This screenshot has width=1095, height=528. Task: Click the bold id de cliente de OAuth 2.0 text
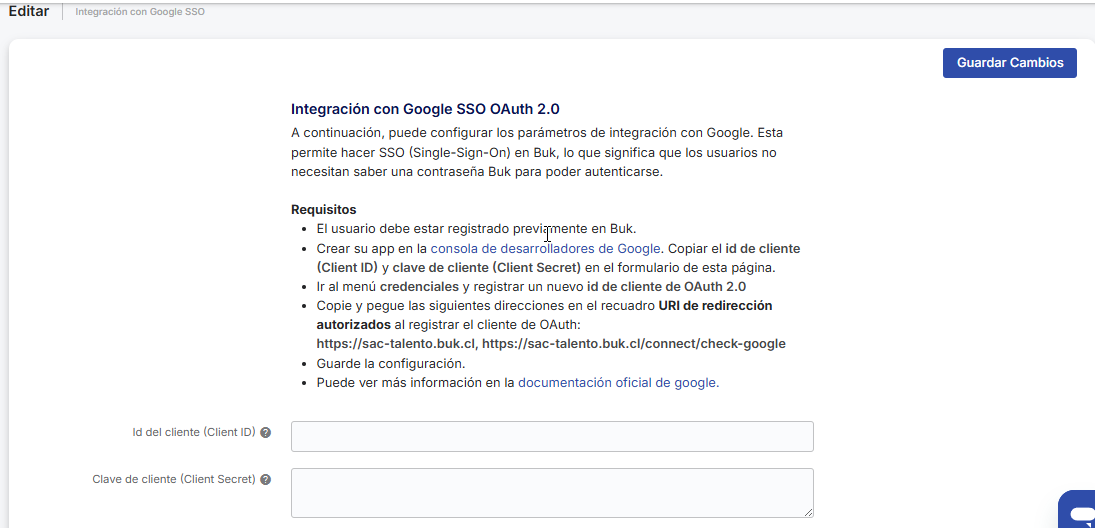point(666,287)
